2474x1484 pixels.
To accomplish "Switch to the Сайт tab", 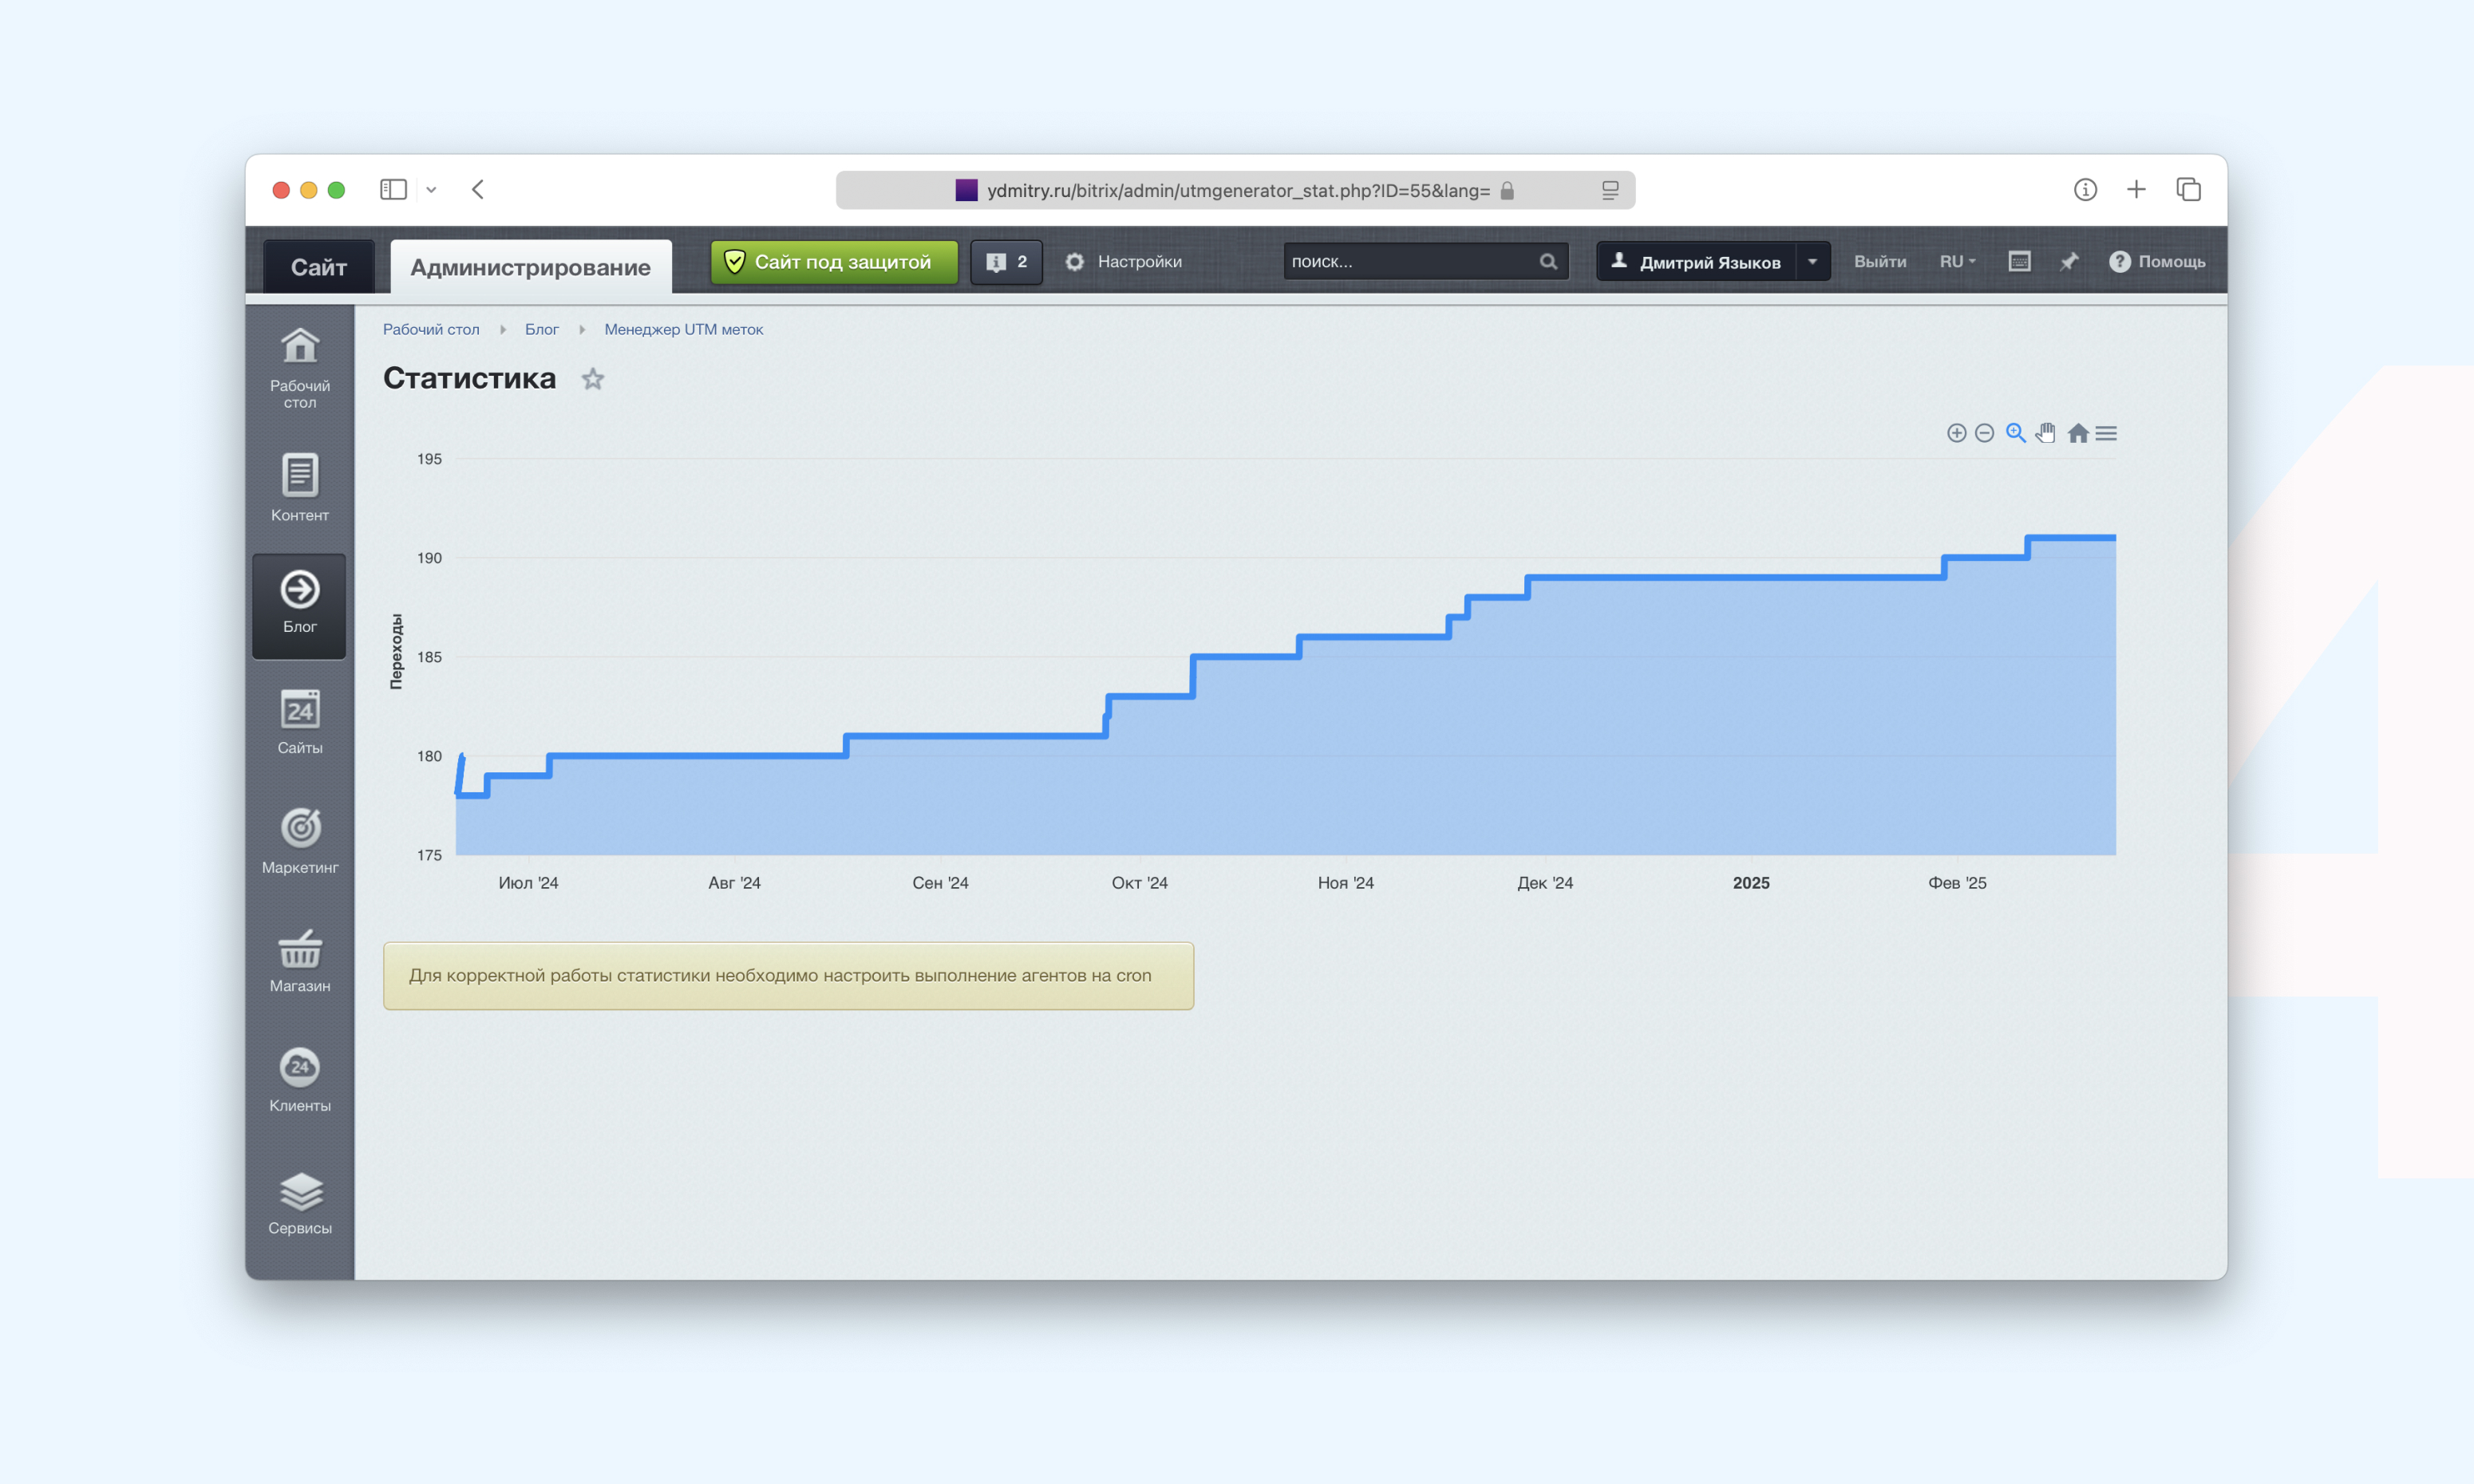I will click(318, 267).
